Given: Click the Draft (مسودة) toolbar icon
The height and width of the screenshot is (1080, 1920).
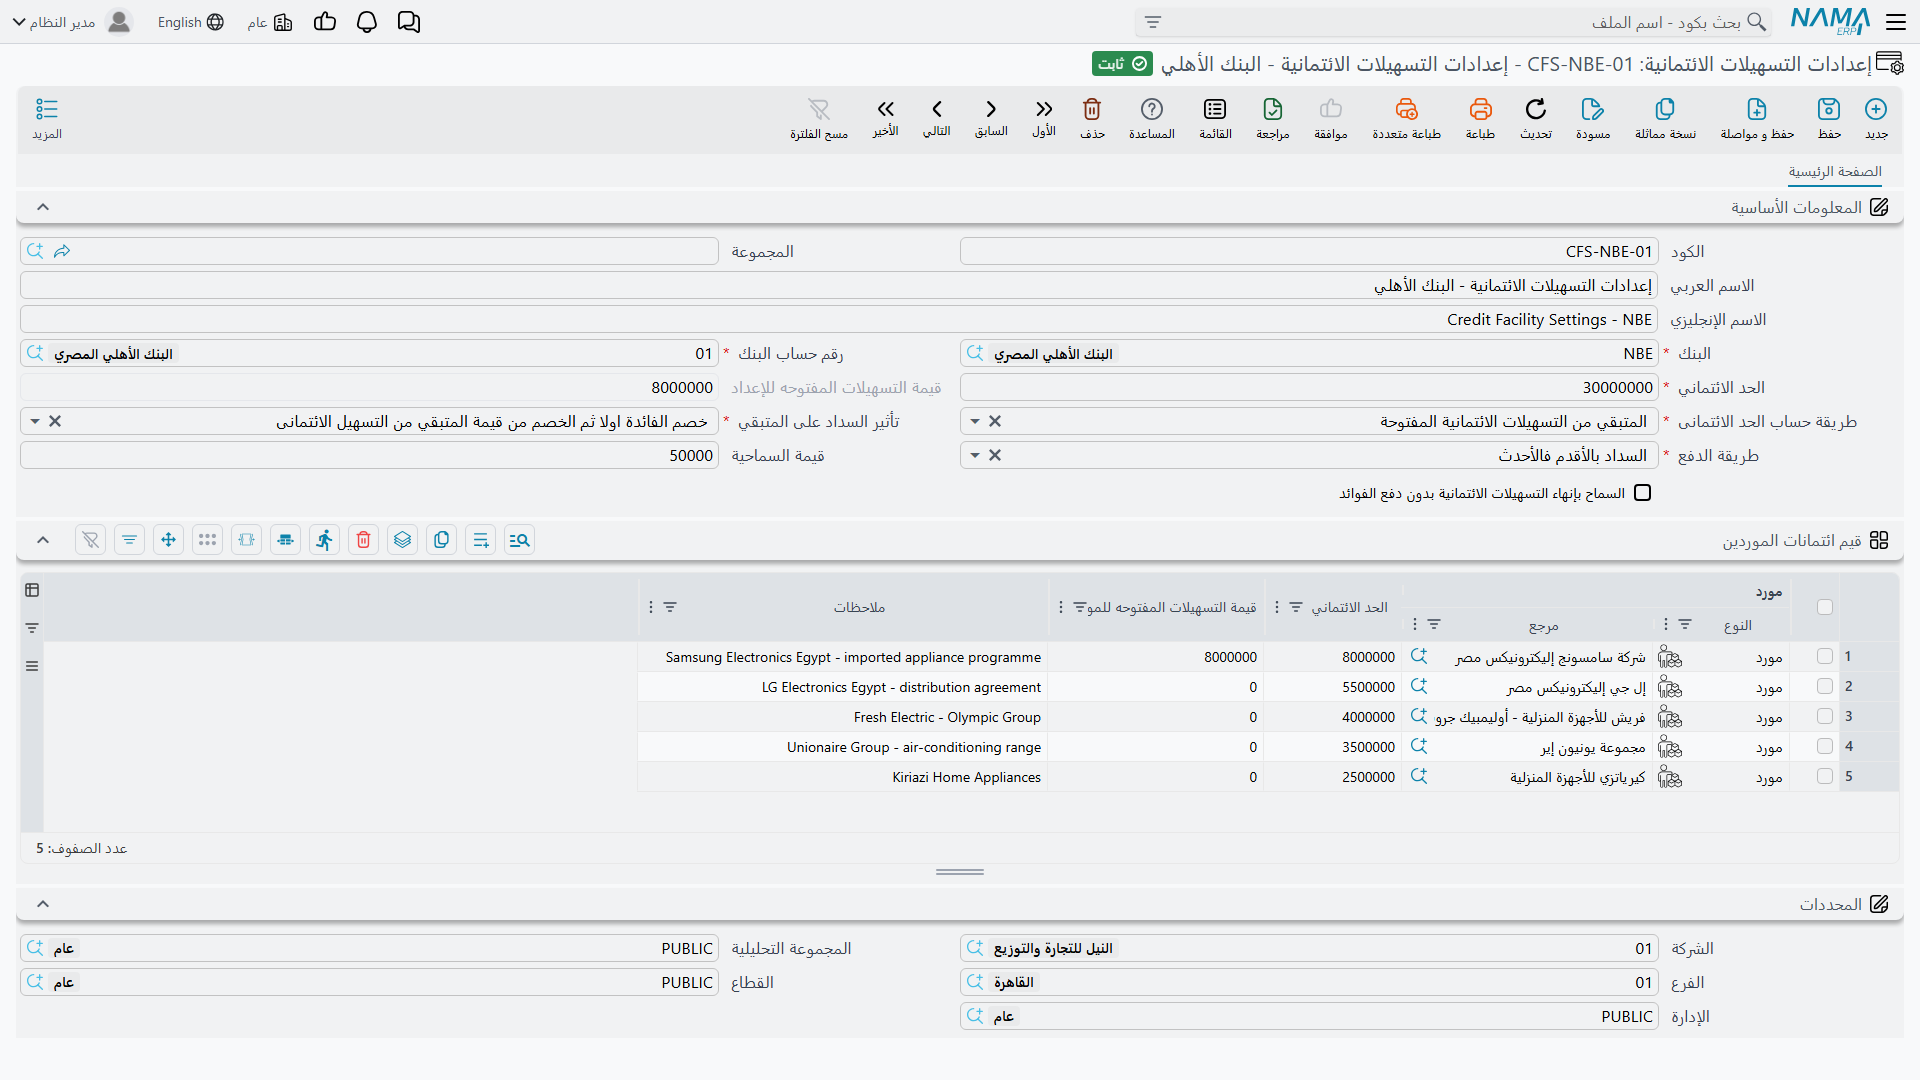Looking at the screenshot, I should (x=1593, y=118).
